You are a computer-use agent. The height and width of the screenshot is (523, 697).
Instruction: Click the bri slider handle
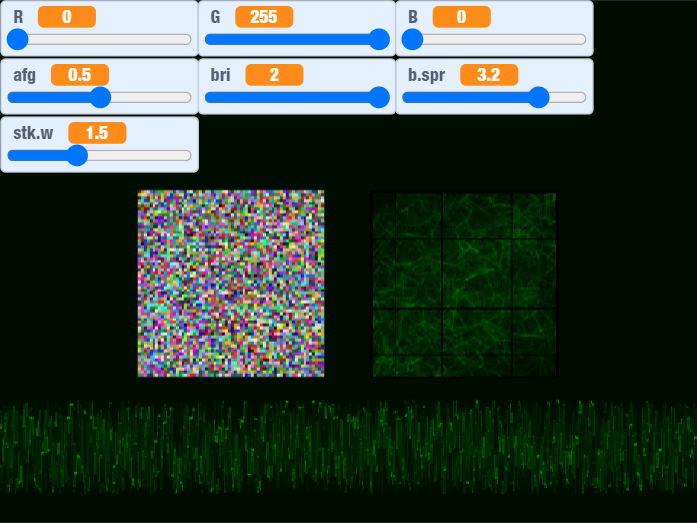(379, 97)
